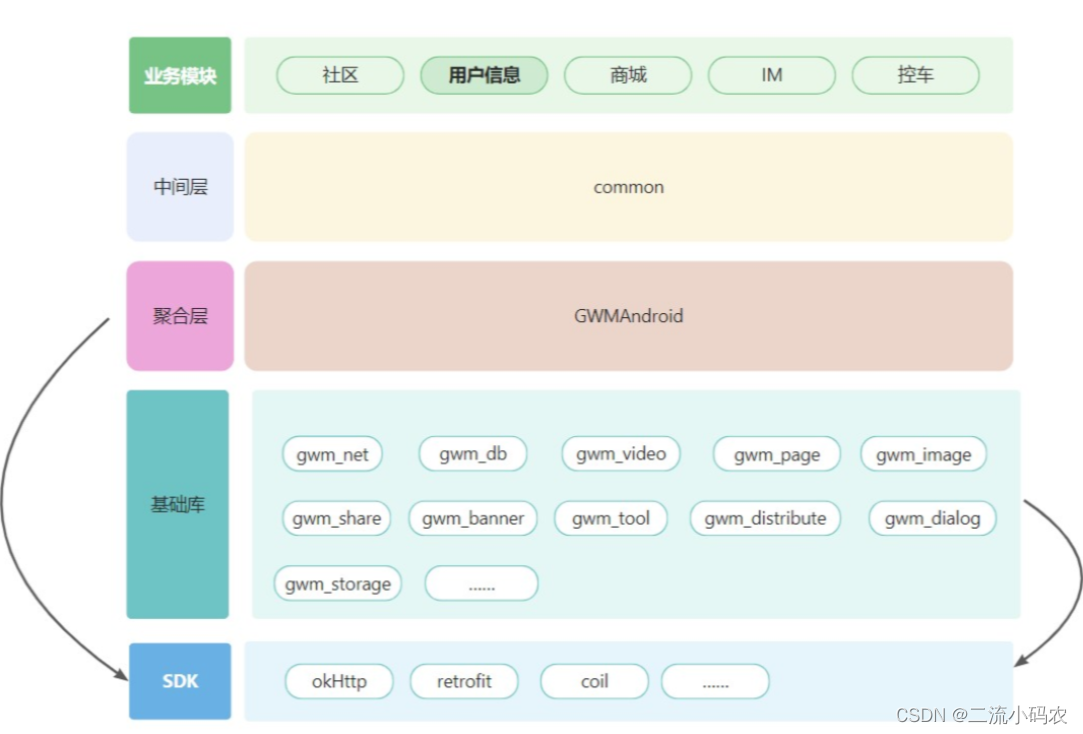This screenshot has height=734, width=1083.
Task: Click the 商城 module pill
Action: click(x=628, y=75)
